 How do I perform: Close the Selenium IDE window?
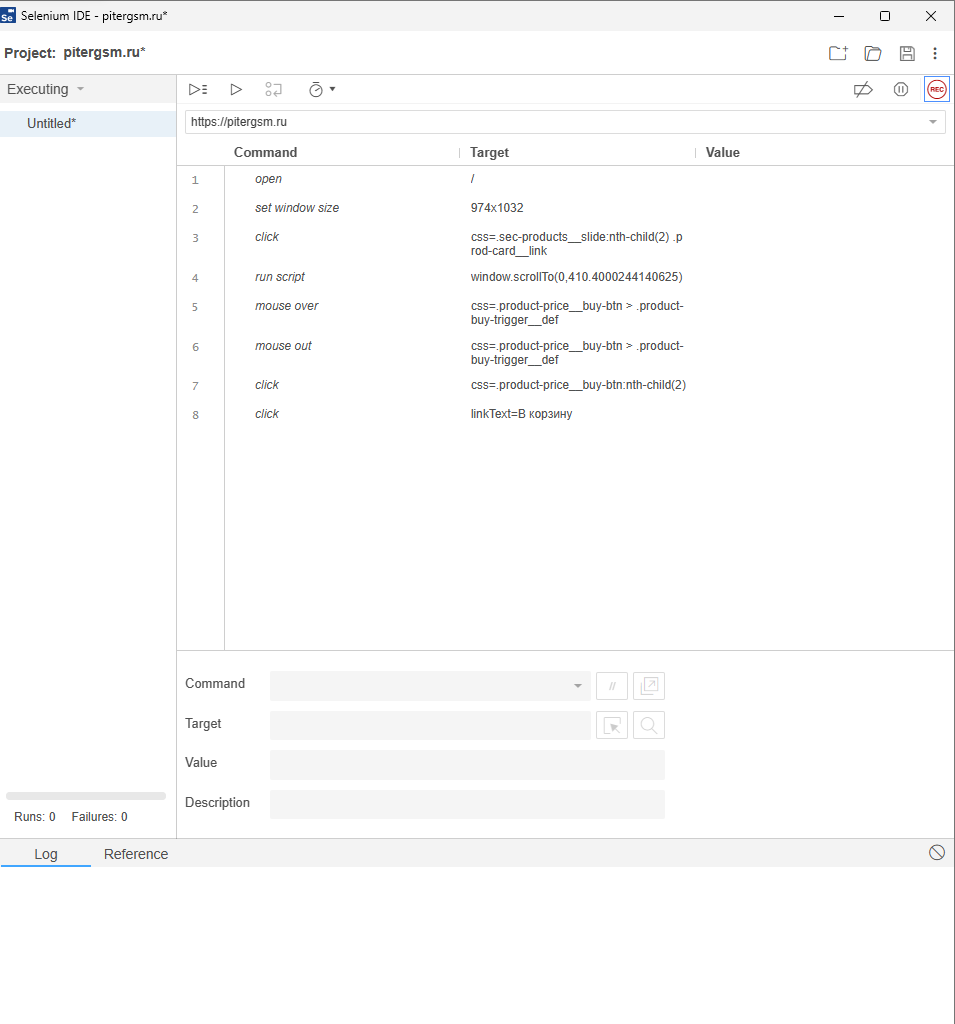[x=931, y=16]
